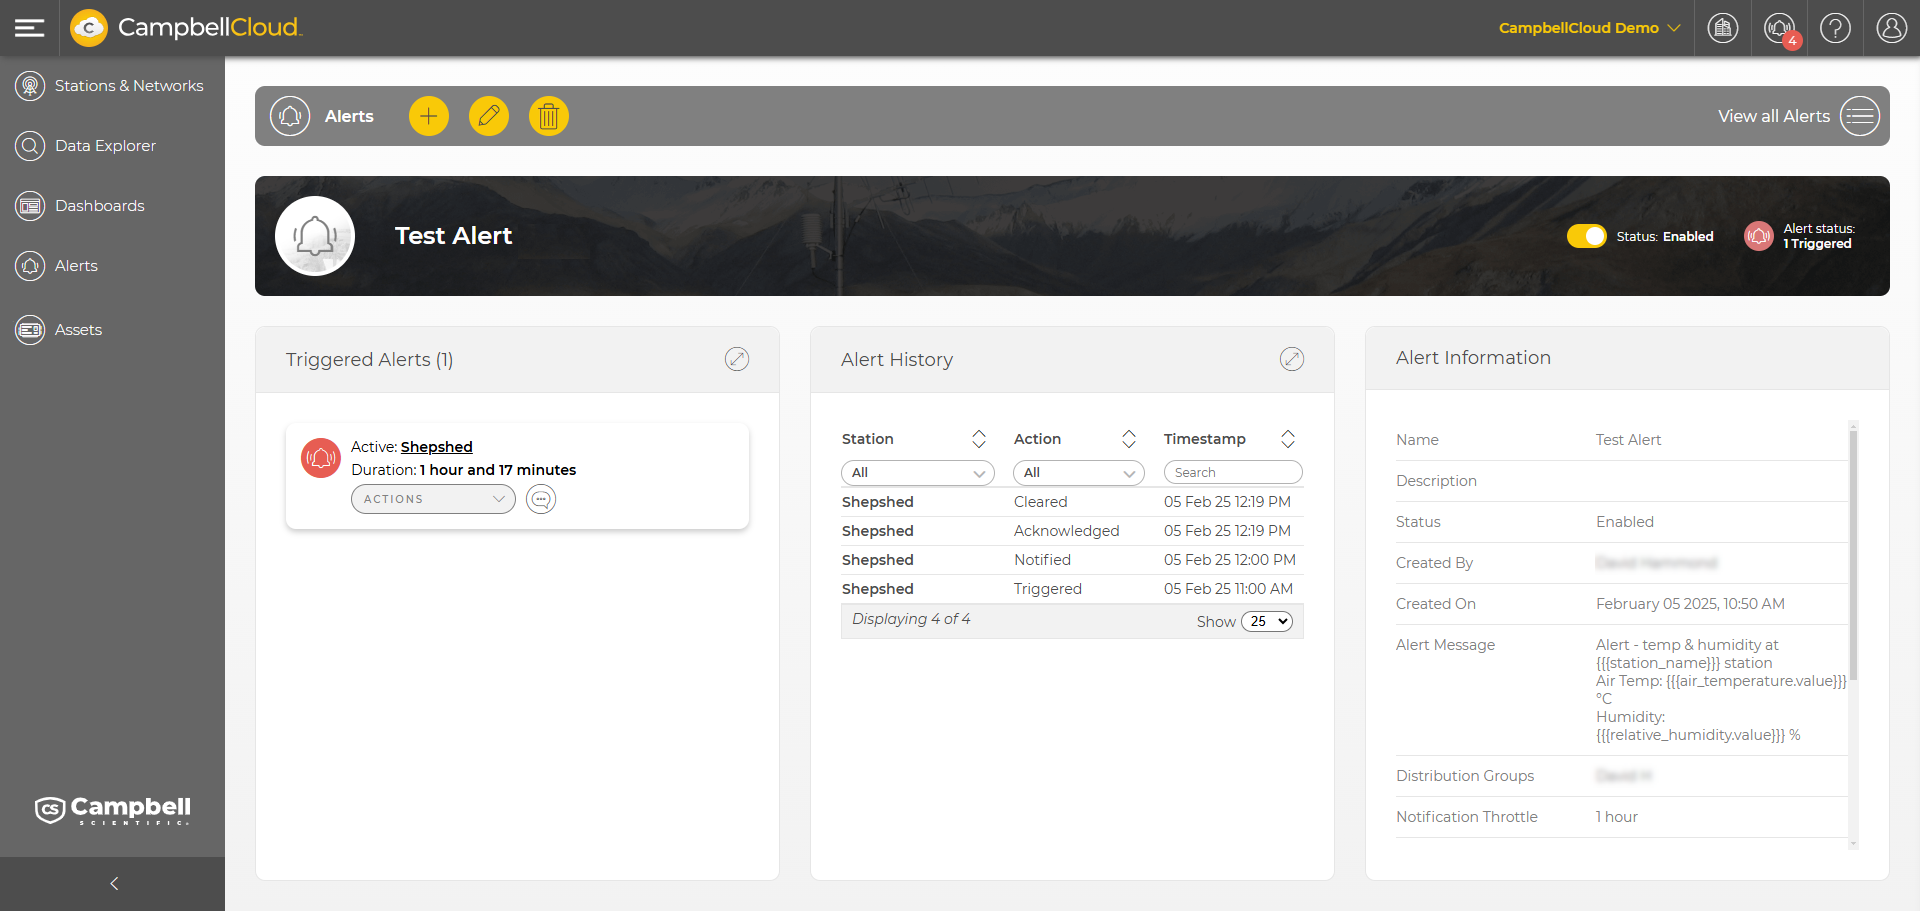1920x911 pixels.
Task: Open alert notifications bell with badge
Action: pyautogui.click(x=1781, y=29)
